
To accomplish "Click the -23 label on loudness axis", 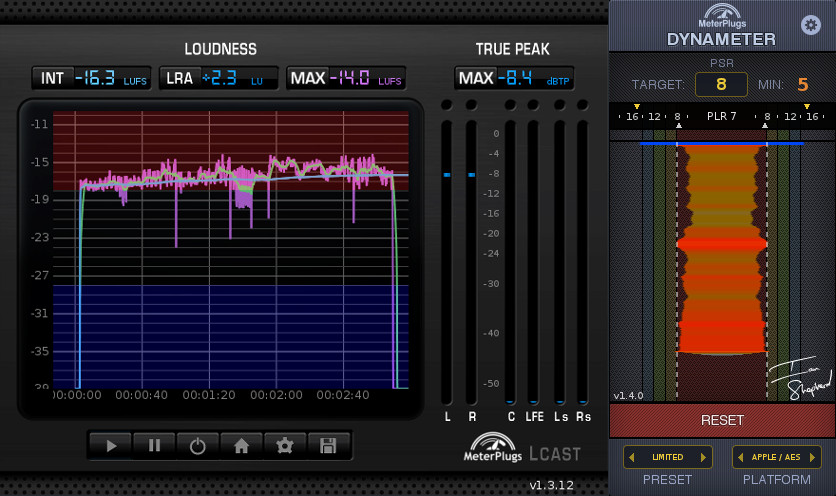I will tap(39, 237).
